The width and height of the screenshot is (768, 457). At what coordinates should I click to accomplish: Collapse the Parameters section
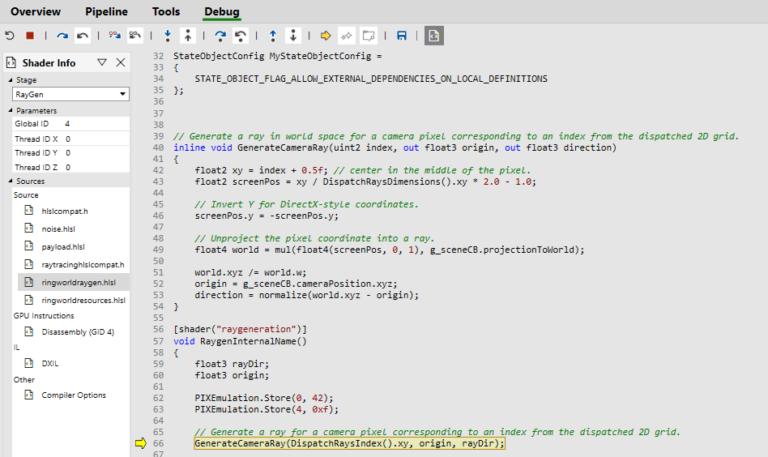(12, 111)
